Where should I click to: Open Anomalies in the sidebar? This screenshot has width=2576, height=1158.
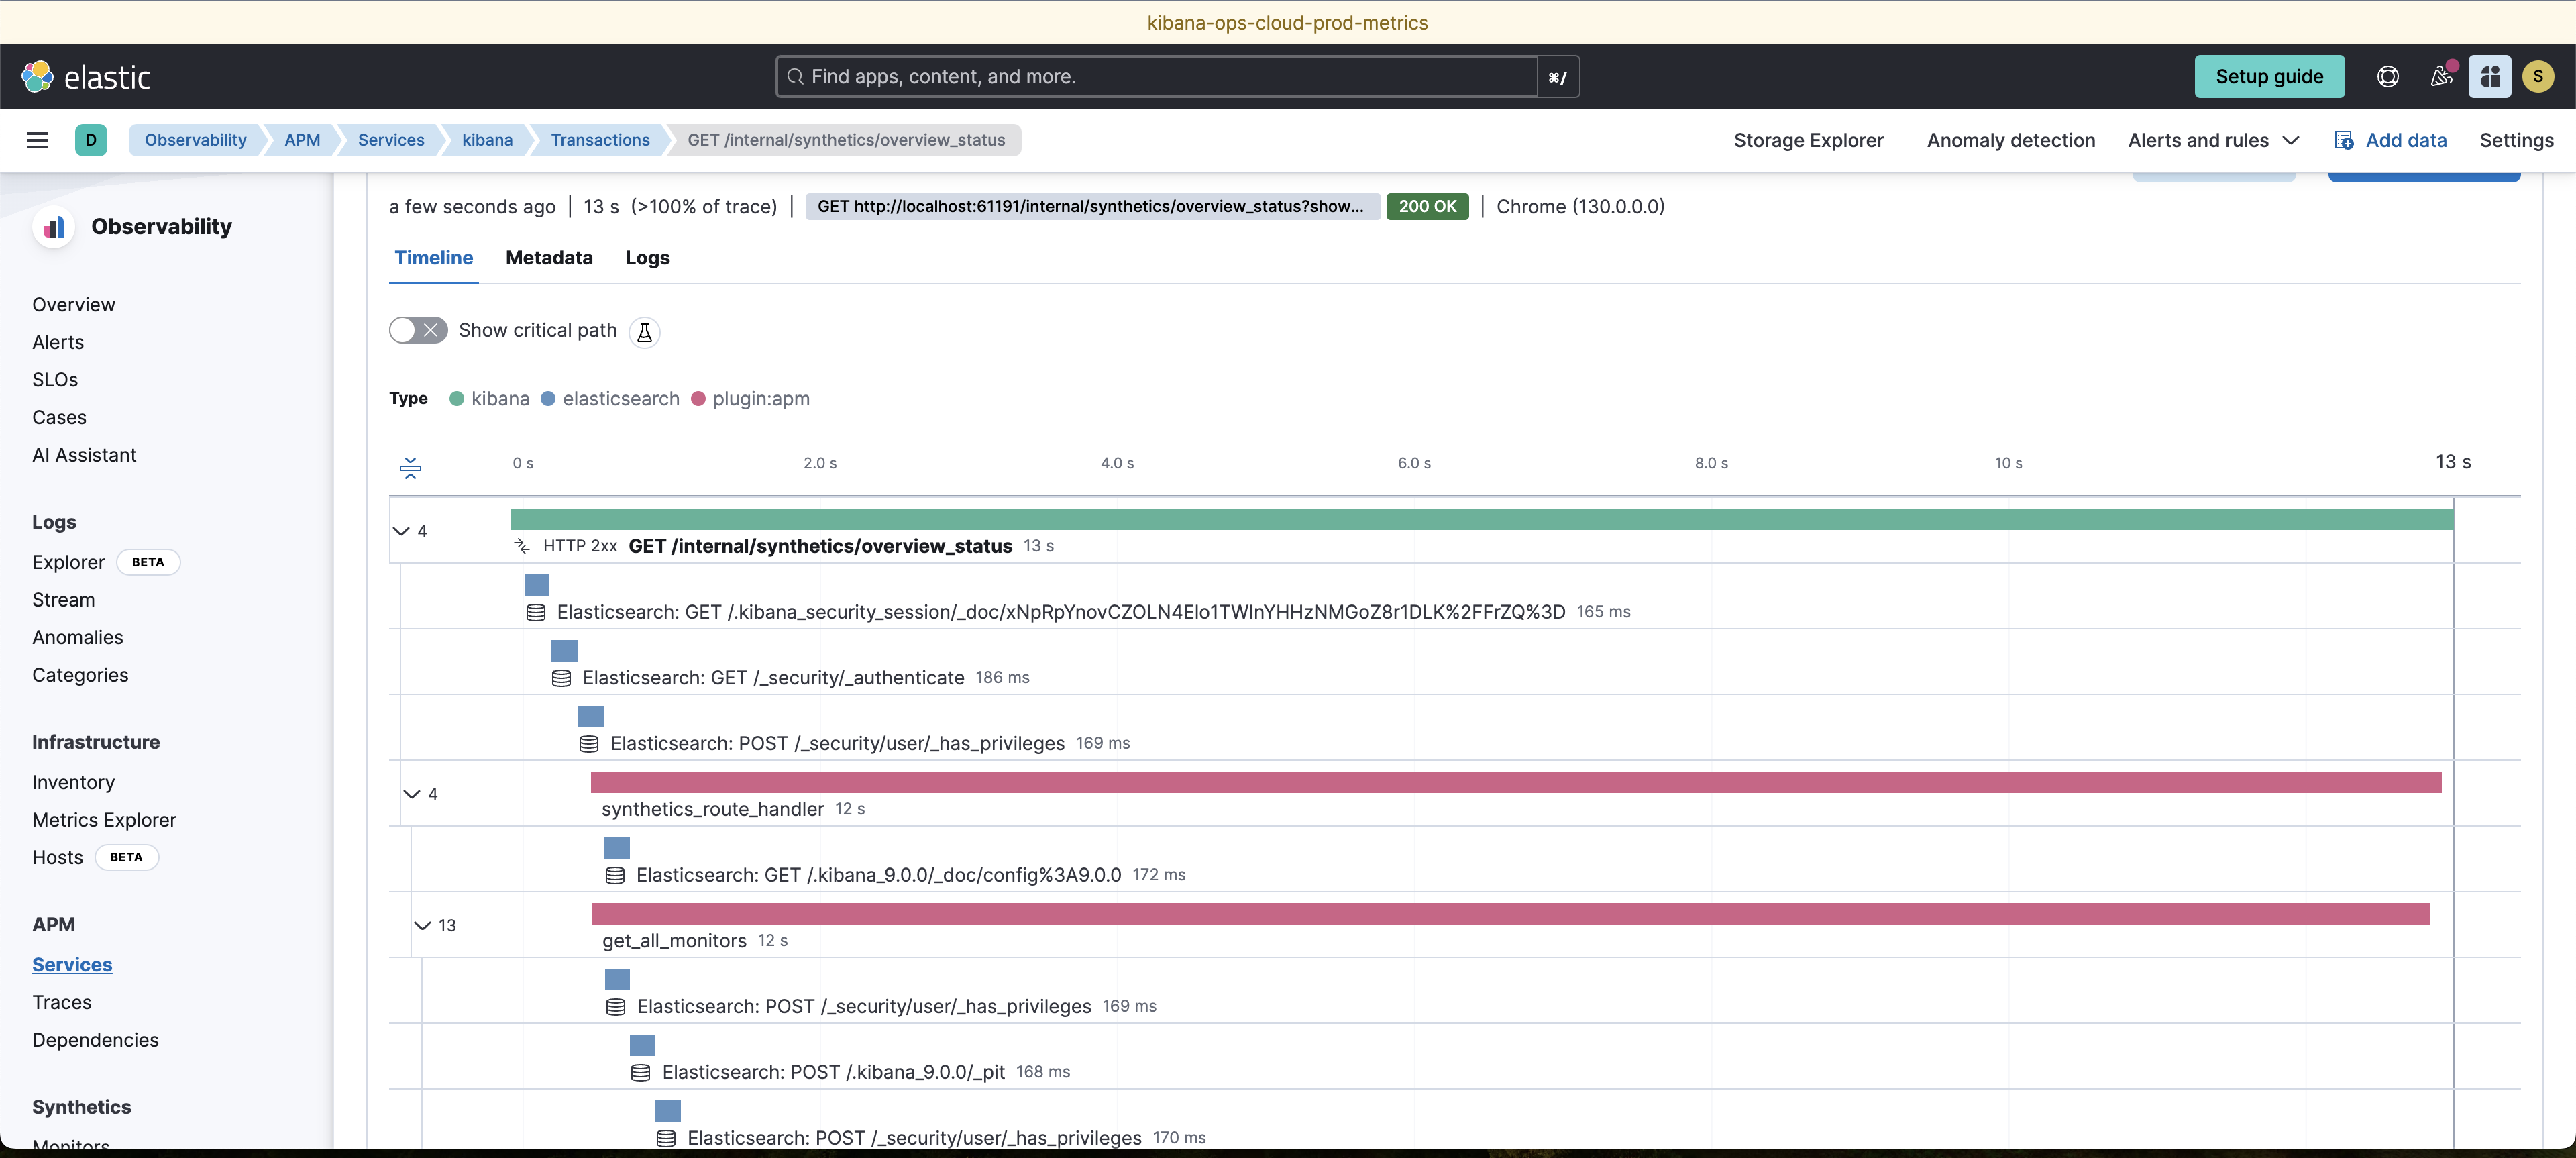coord(77,638)
